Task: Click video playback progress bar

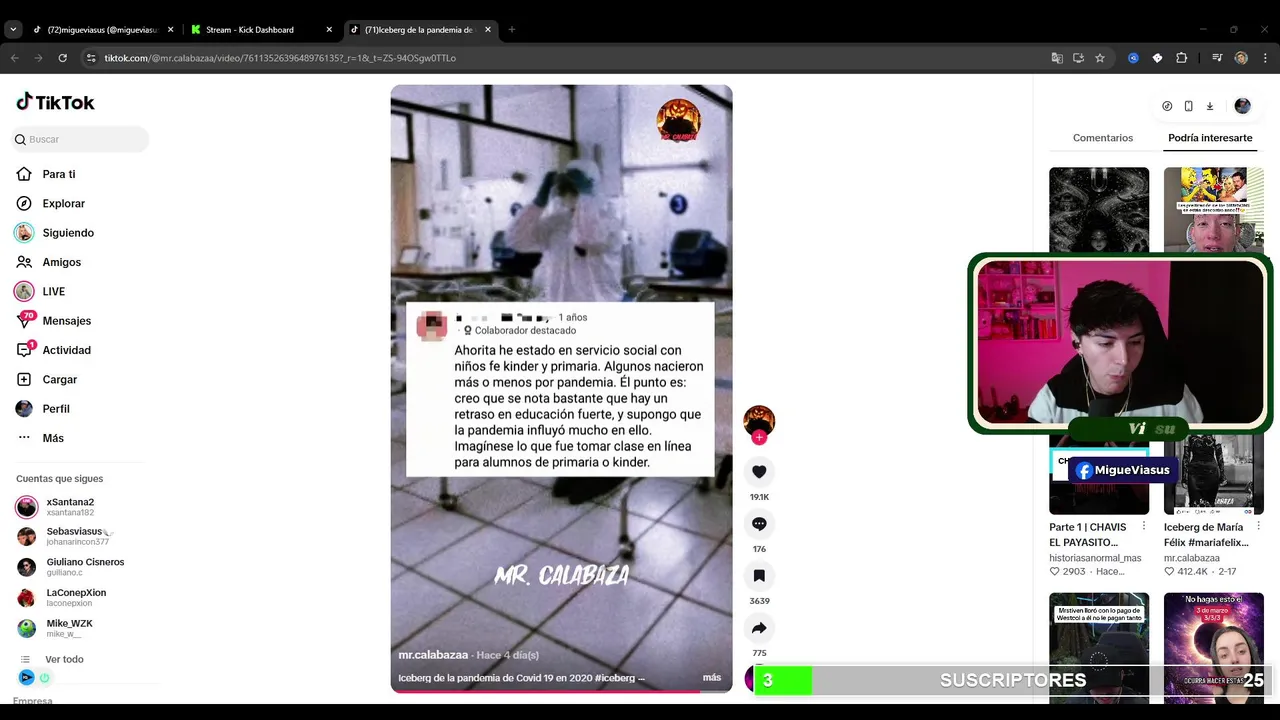Action: click(x=561, y=691)
